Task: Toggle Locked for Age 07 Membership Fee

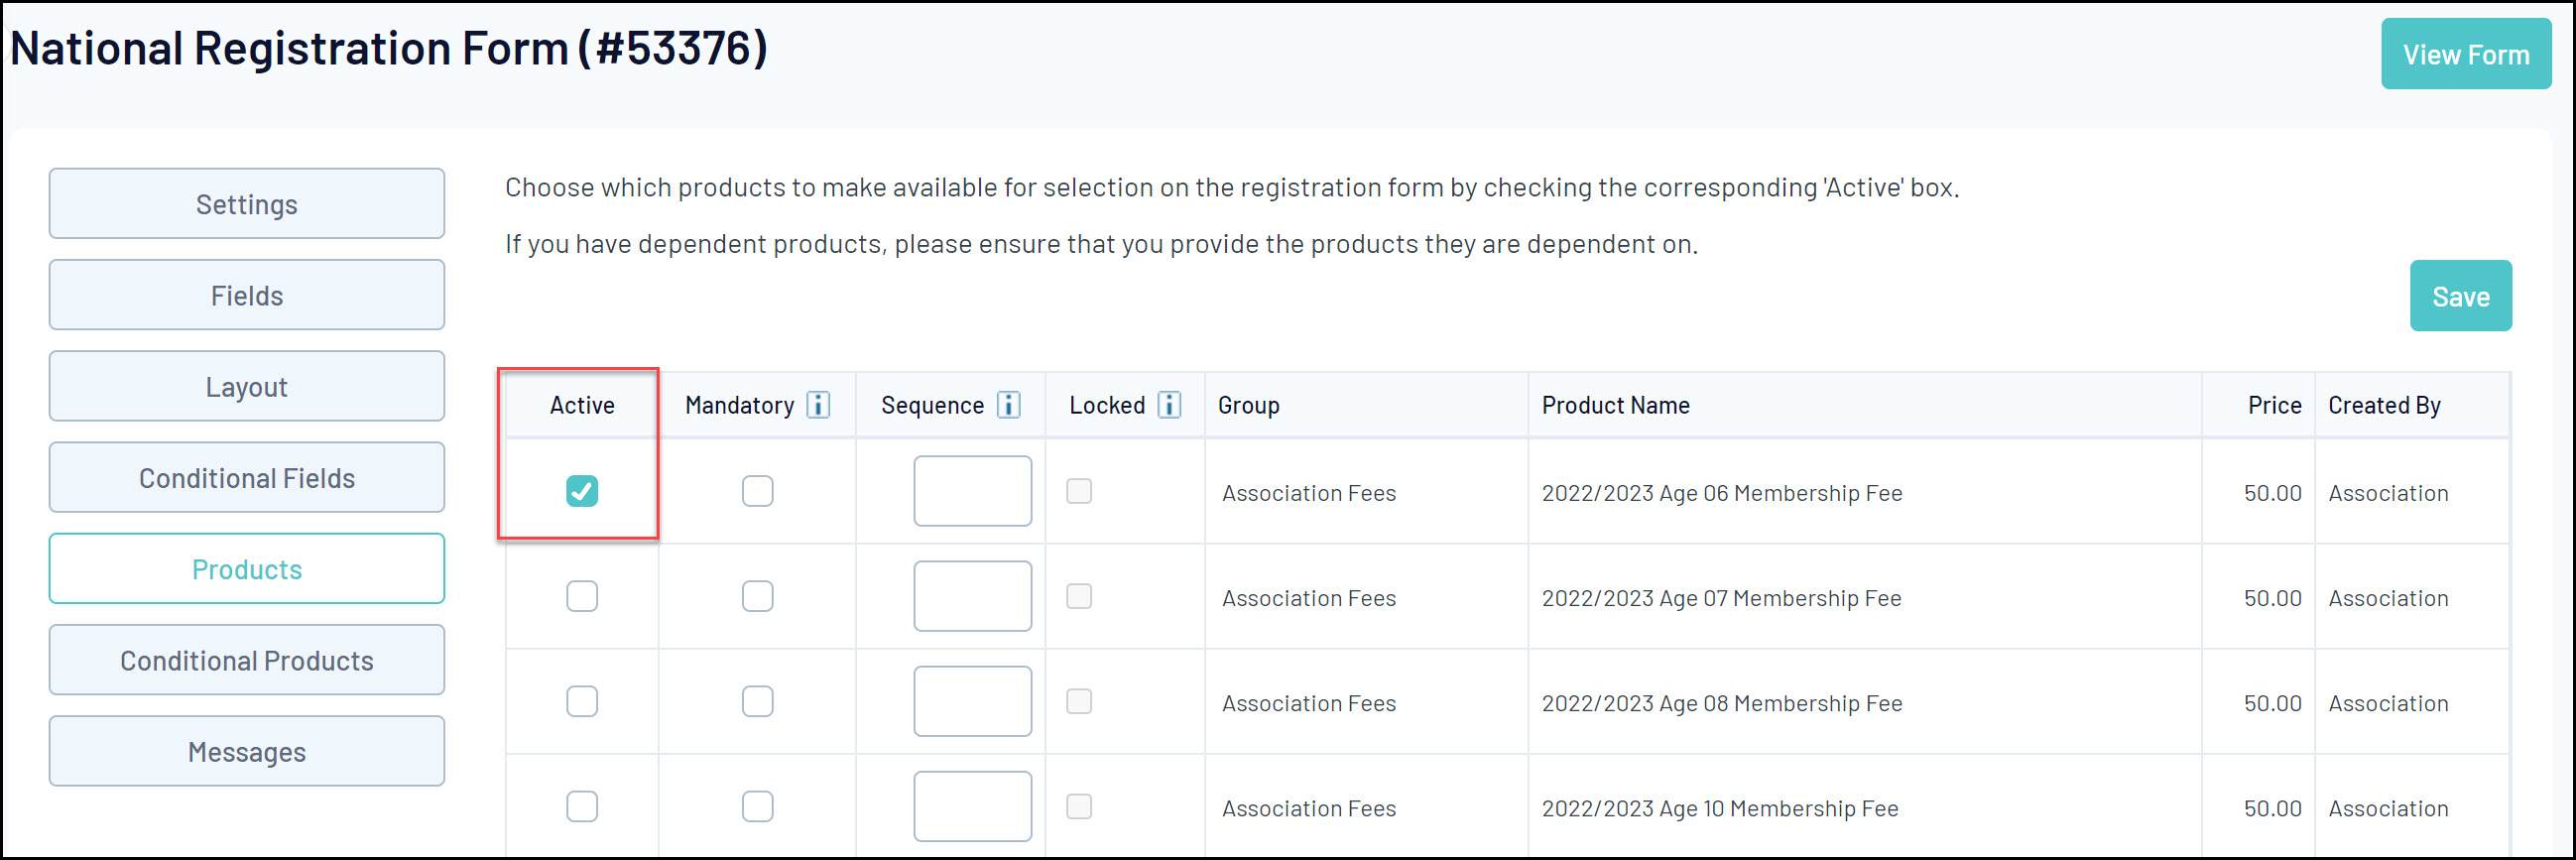Action: click(1079, 597)
